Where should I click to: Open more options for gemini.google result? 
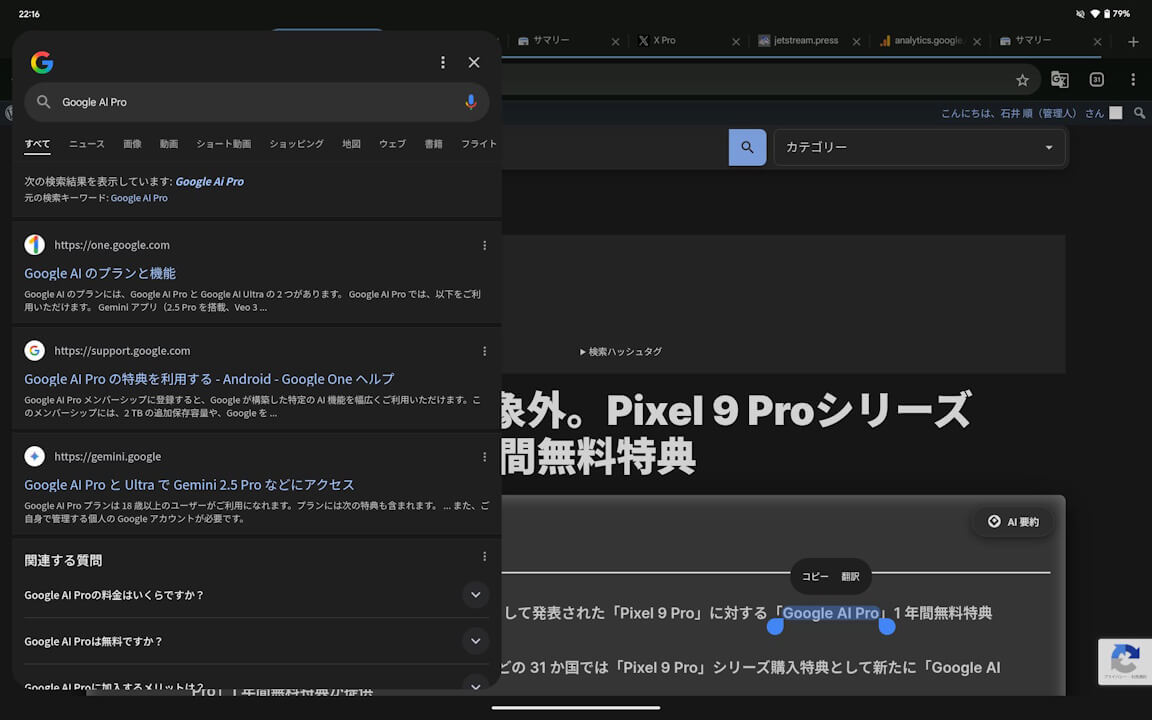tap(484, 457)
